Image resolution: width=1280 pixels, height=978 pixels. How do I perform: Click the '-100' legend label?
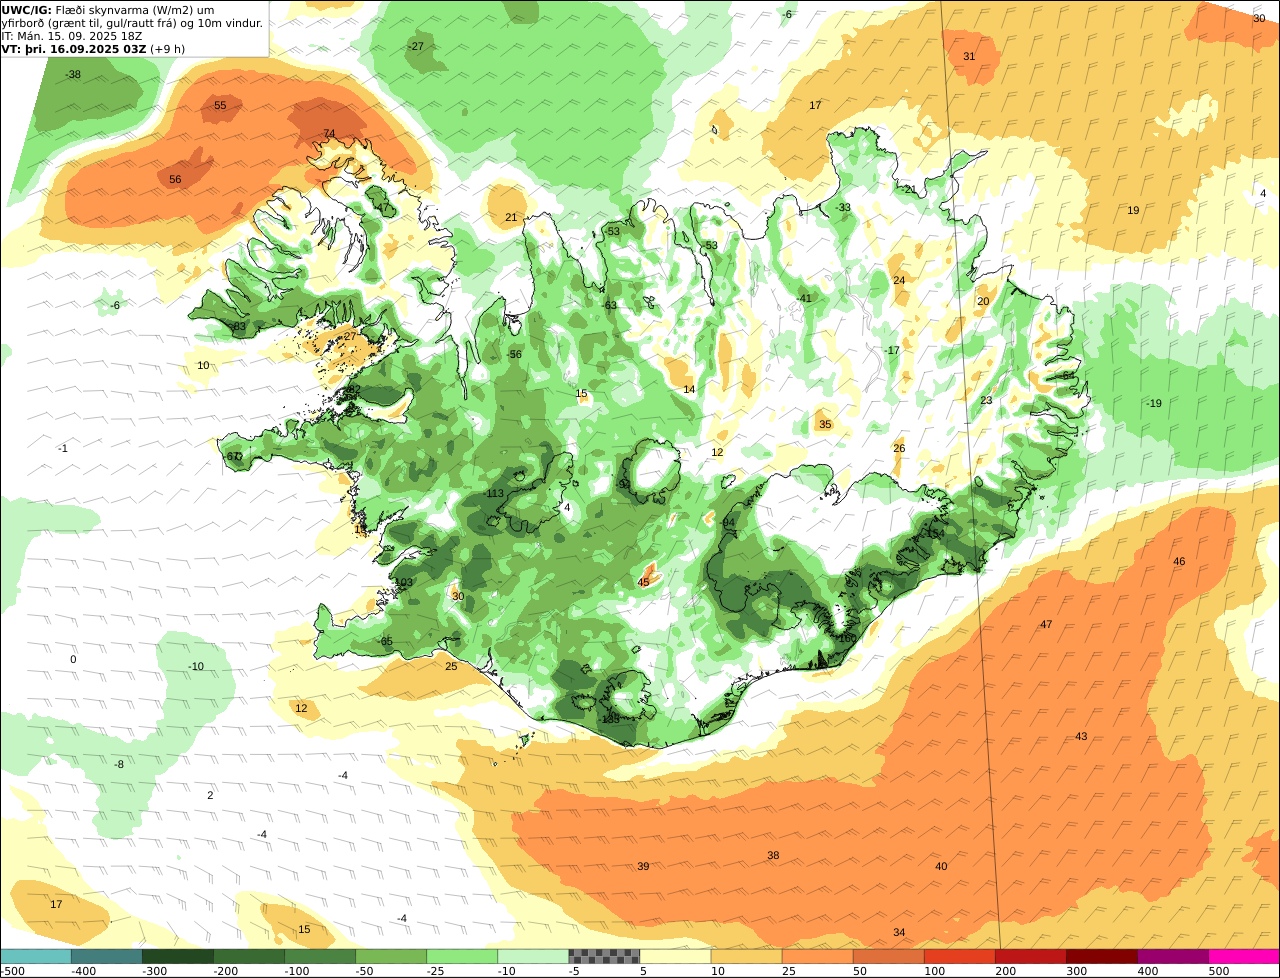coord(296,970)
